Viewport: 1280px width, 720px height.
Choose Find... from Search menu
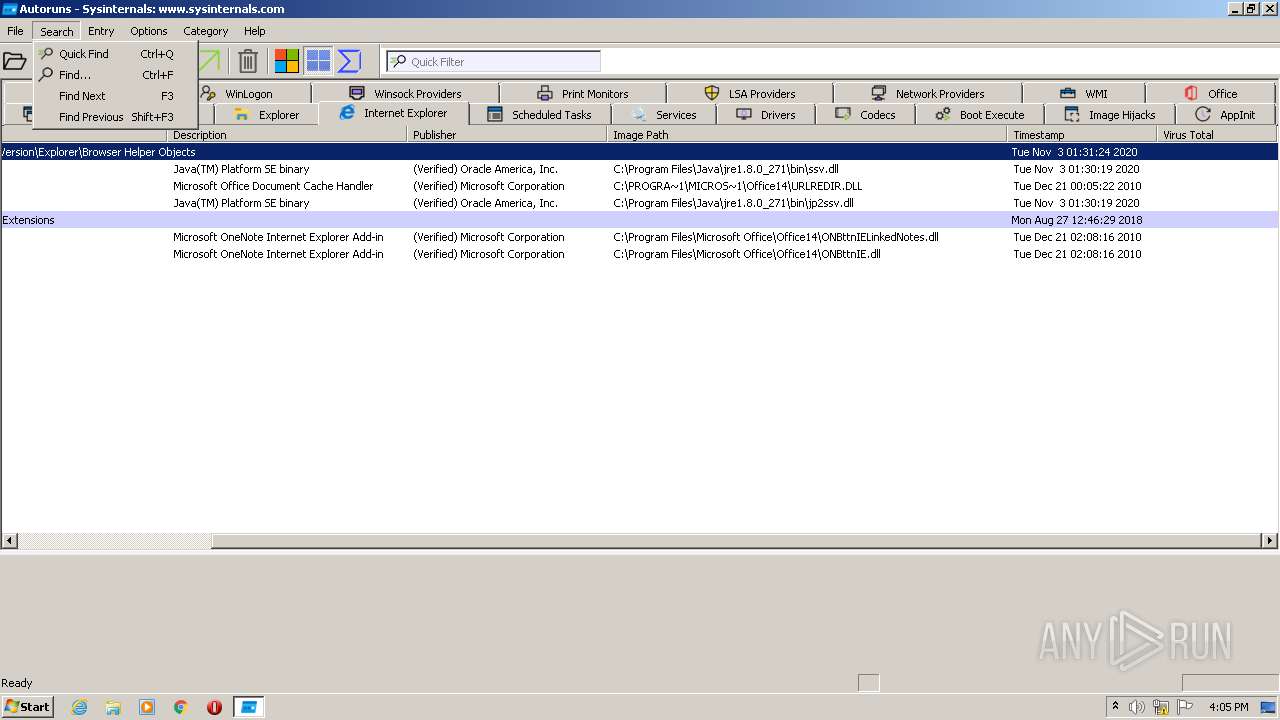(116, 75)
